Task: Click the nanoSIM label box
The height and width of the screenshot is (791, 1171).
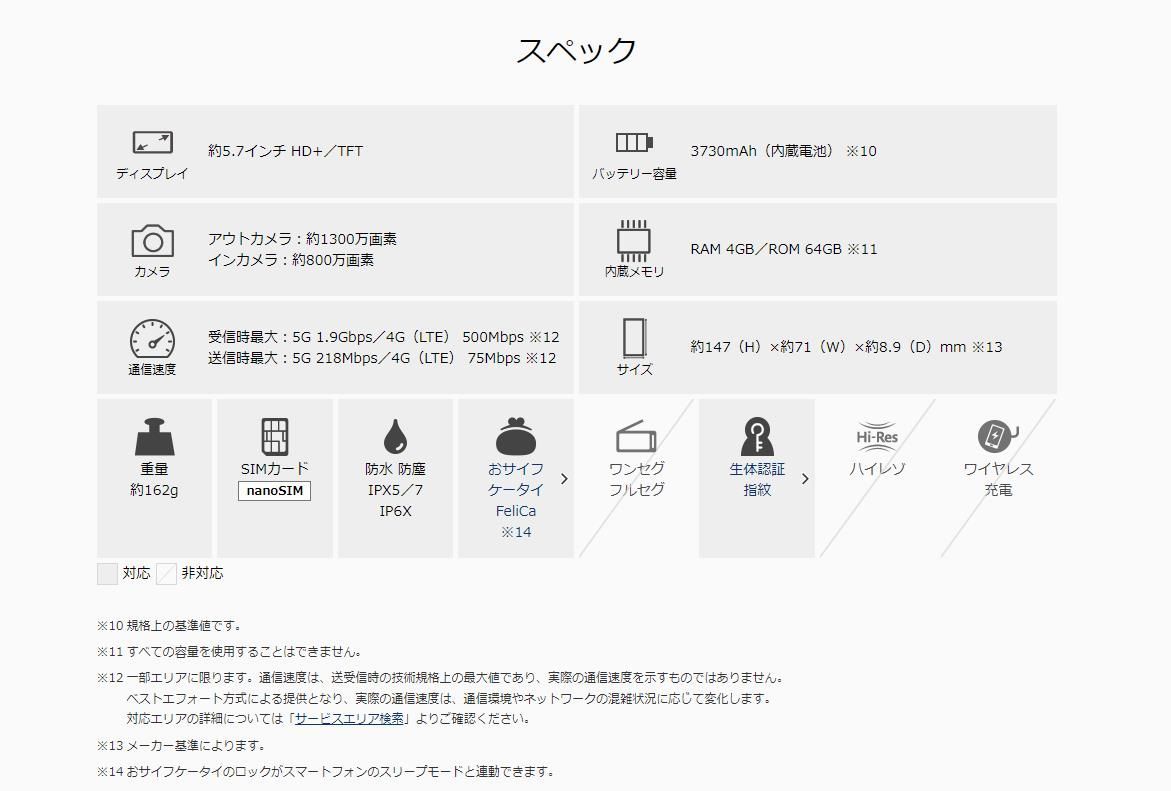Action: tap(275, 489)
